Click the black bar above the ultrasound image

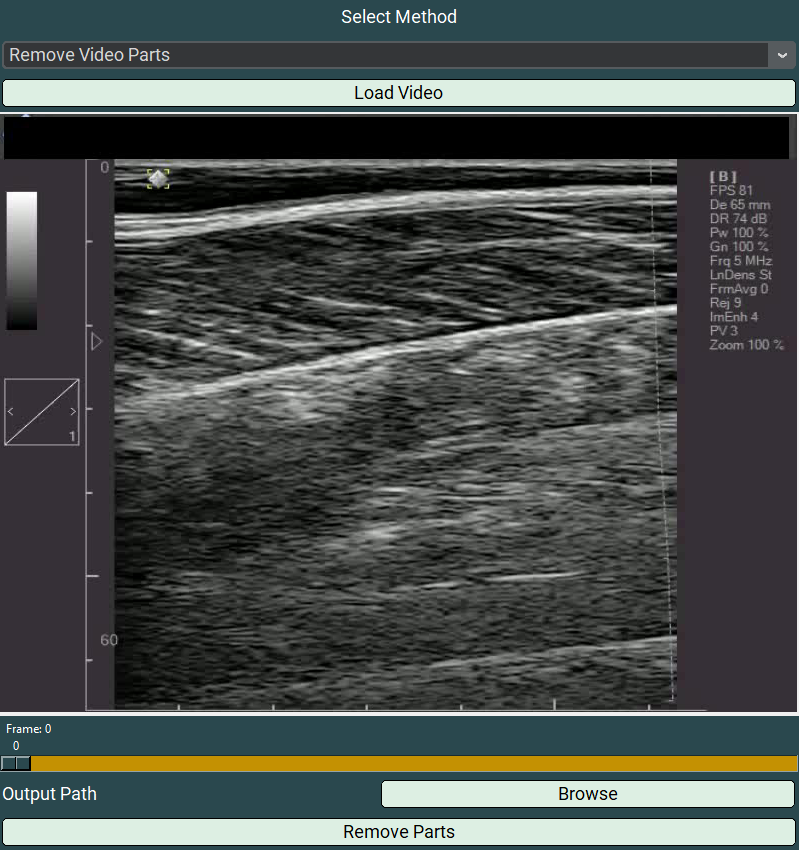[397, 138]
